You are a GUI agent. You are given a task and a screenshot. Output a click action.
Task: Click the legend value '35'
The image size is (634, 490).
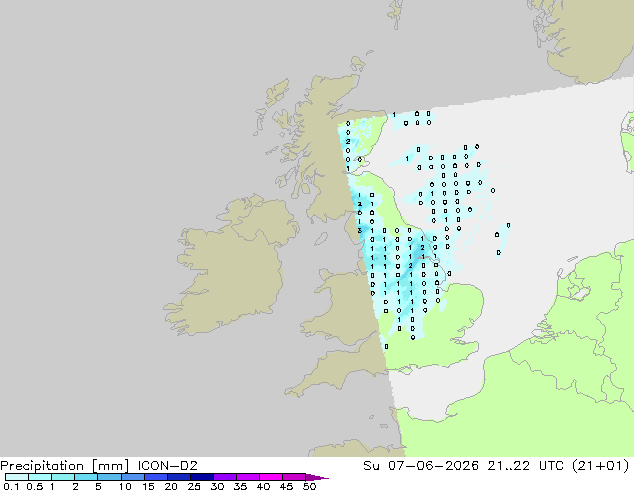click(x=240, y=486)
